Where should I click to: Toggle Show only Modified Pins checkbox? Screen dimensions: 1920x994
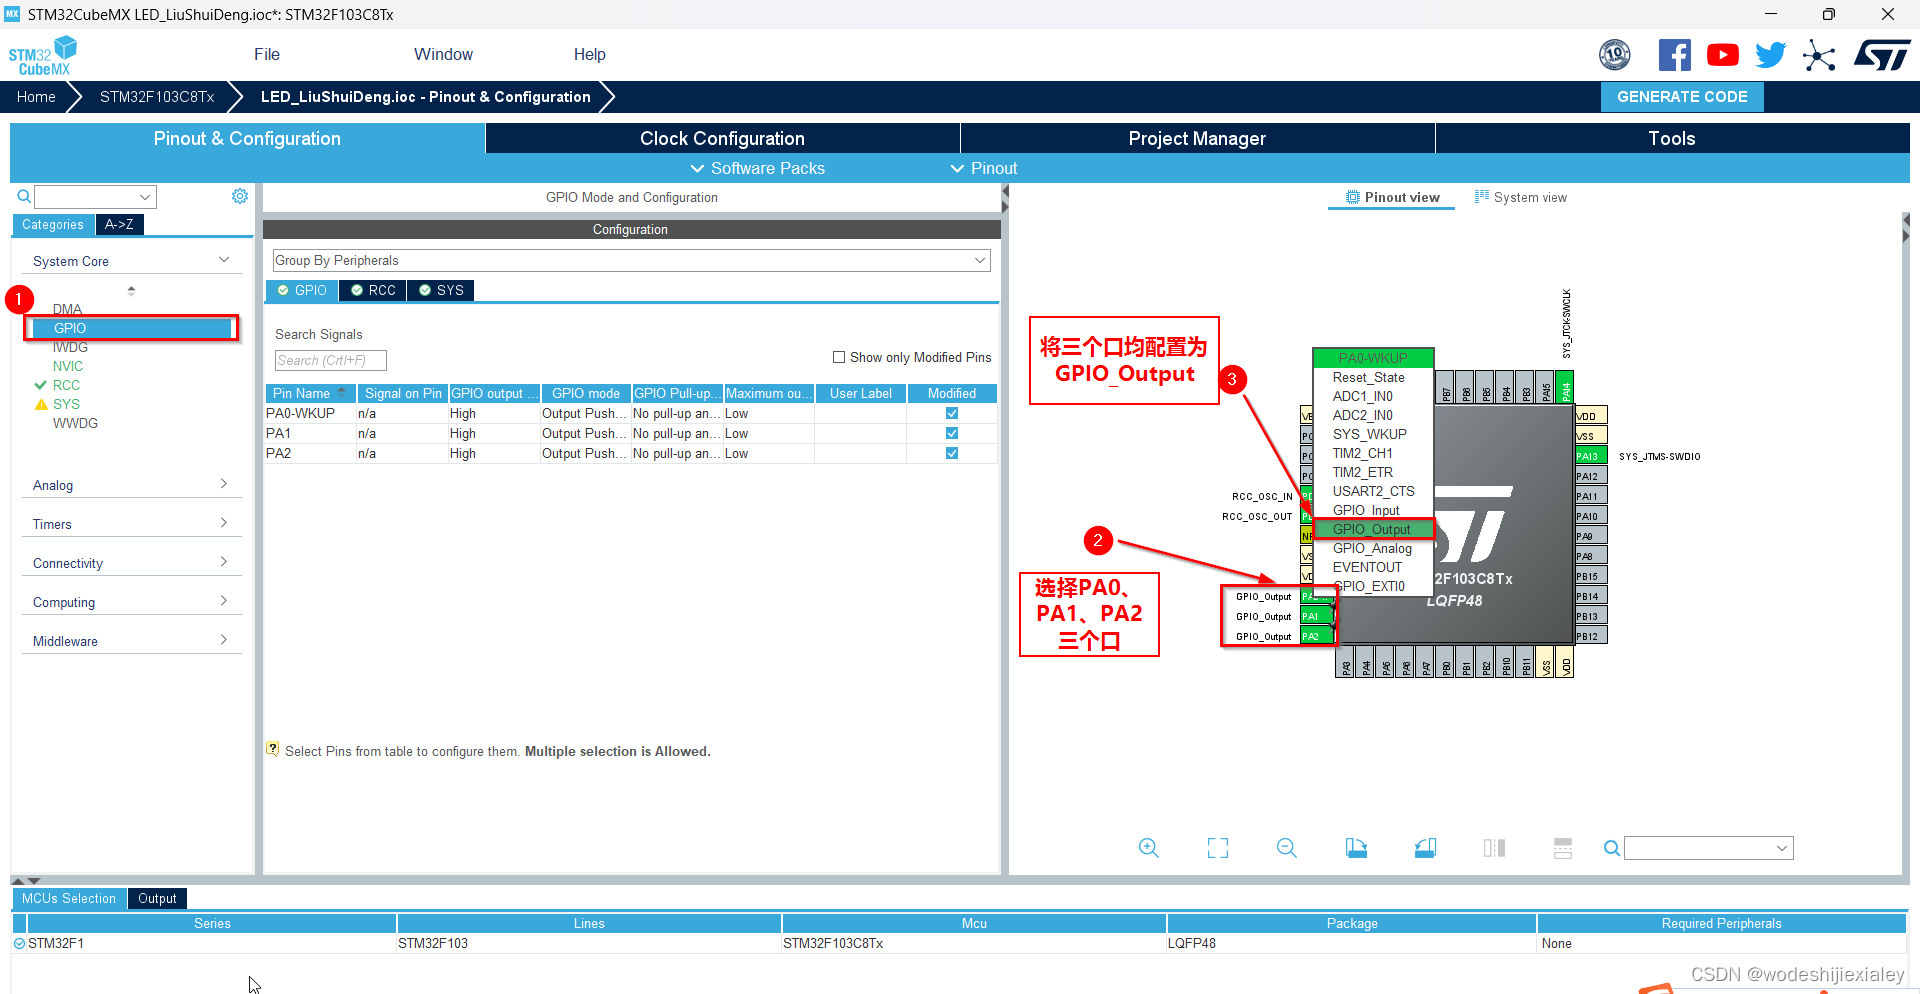pyautogui.click(x=839, y=357)
